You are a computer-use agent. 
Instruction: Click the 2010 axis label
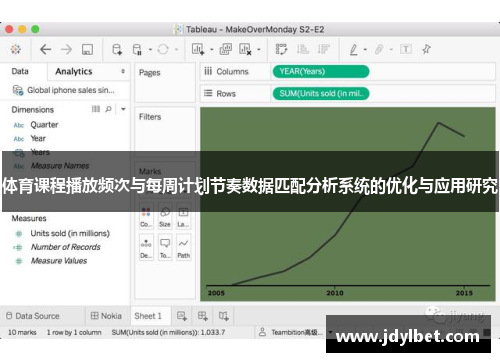[x=335, y=293]
